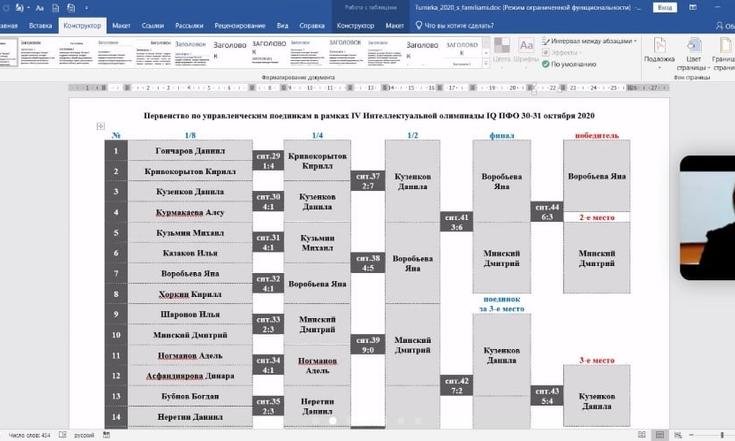Image resolution: width=735 pixels, height=441 pixels.
Task: Open the Вставка ribbon tab
Action: click(40, 26)
